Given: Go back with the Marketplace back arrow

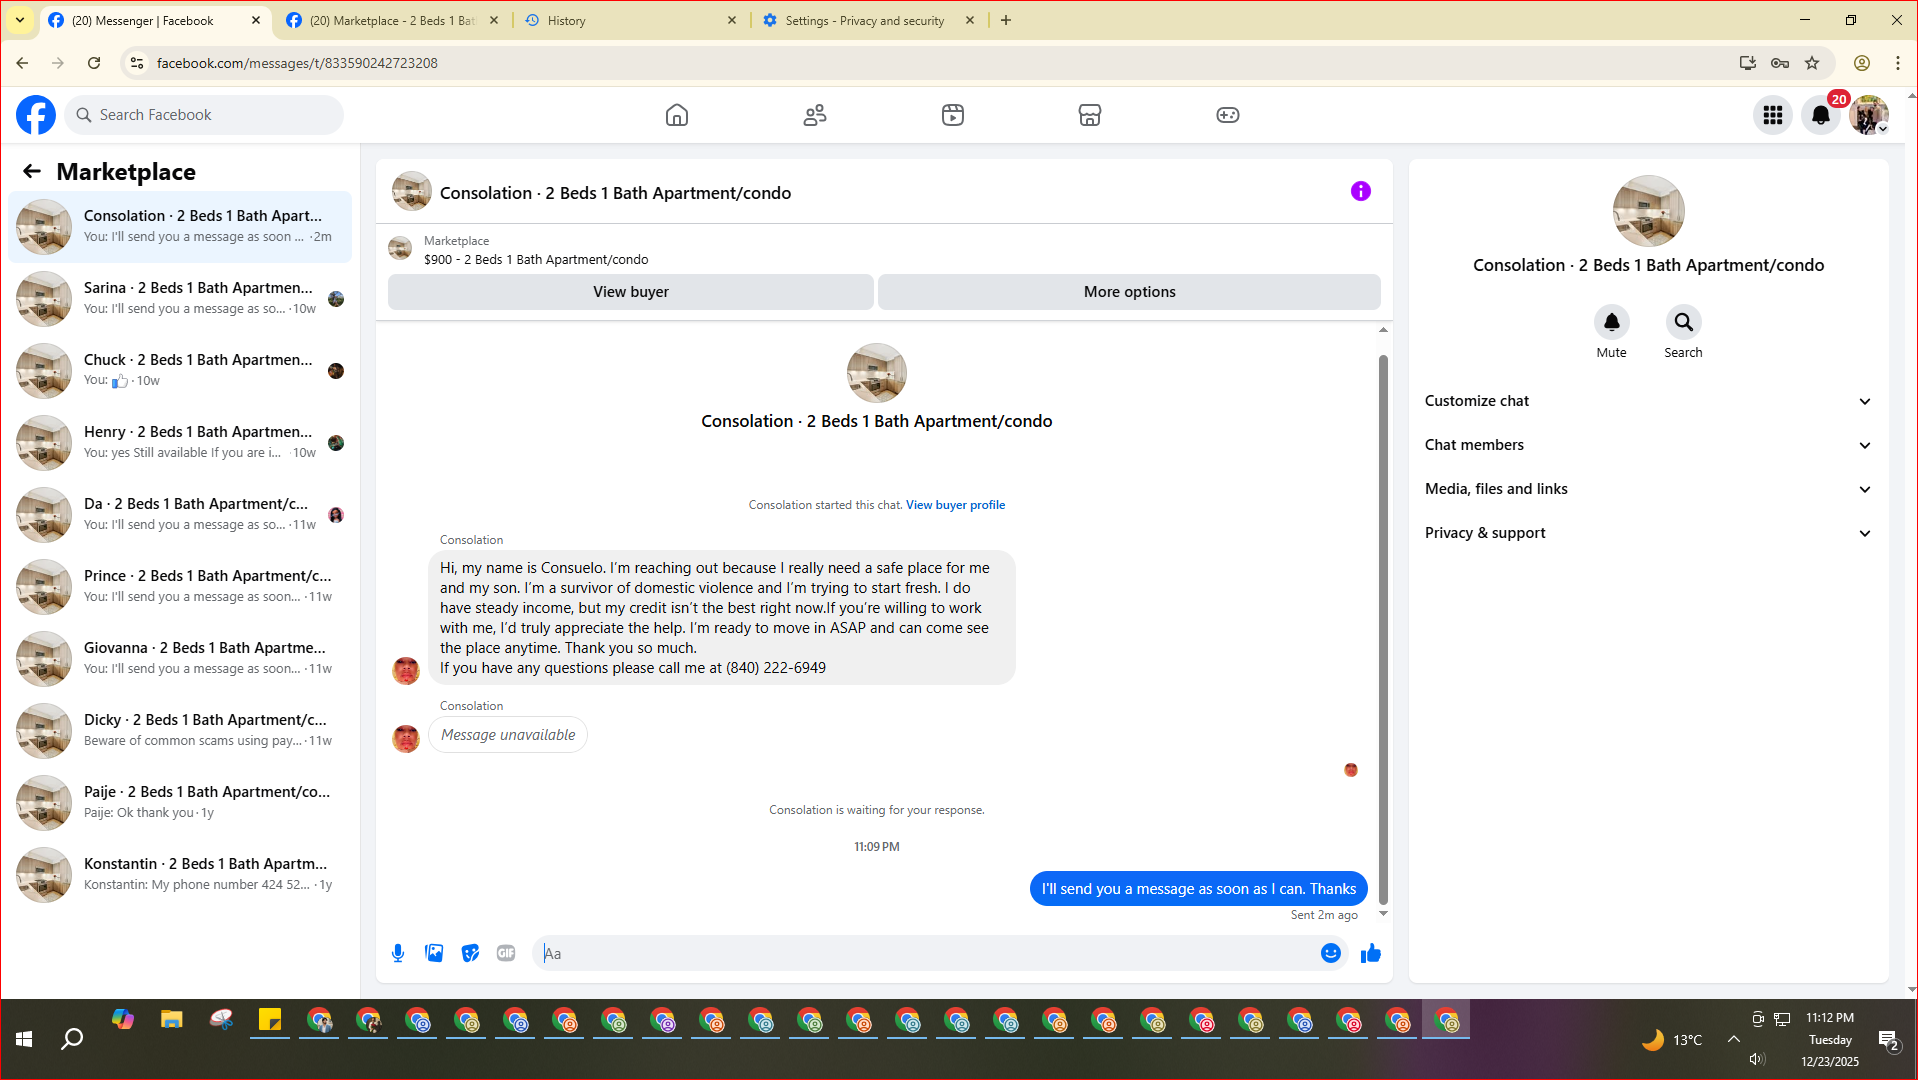Looking at the screenshot, I should (x=32, y=172).
